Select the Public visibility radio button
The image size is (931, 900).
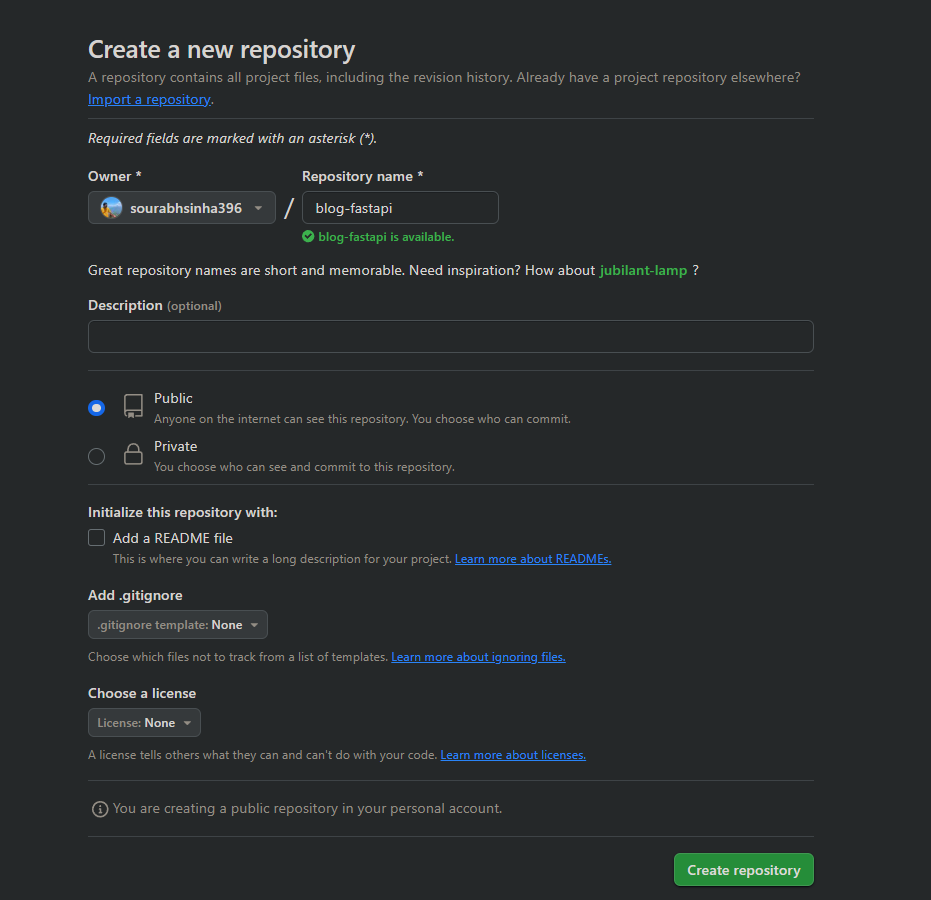point(96,408)
